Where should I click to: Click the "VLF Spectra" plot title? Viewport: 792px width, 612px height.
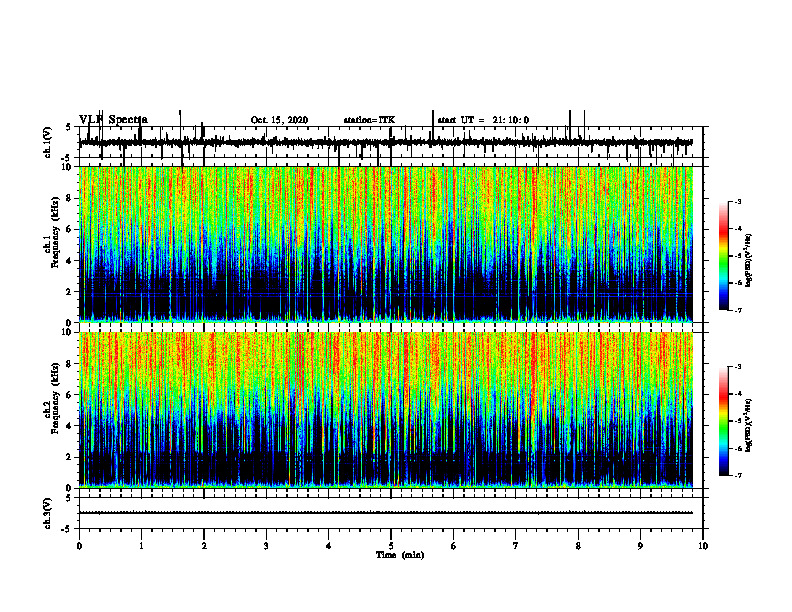(113, 120)
